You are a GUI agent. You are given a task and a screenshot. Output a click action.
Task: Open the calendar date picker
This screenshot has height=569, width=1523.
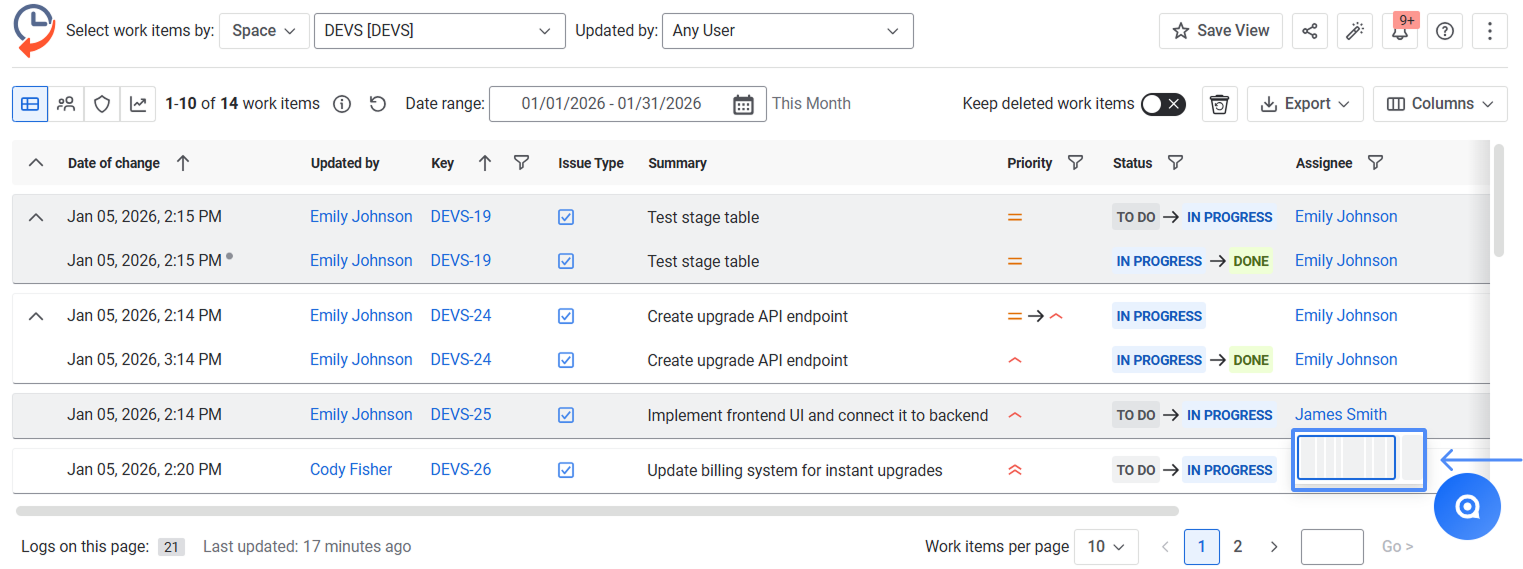[743, 104]
